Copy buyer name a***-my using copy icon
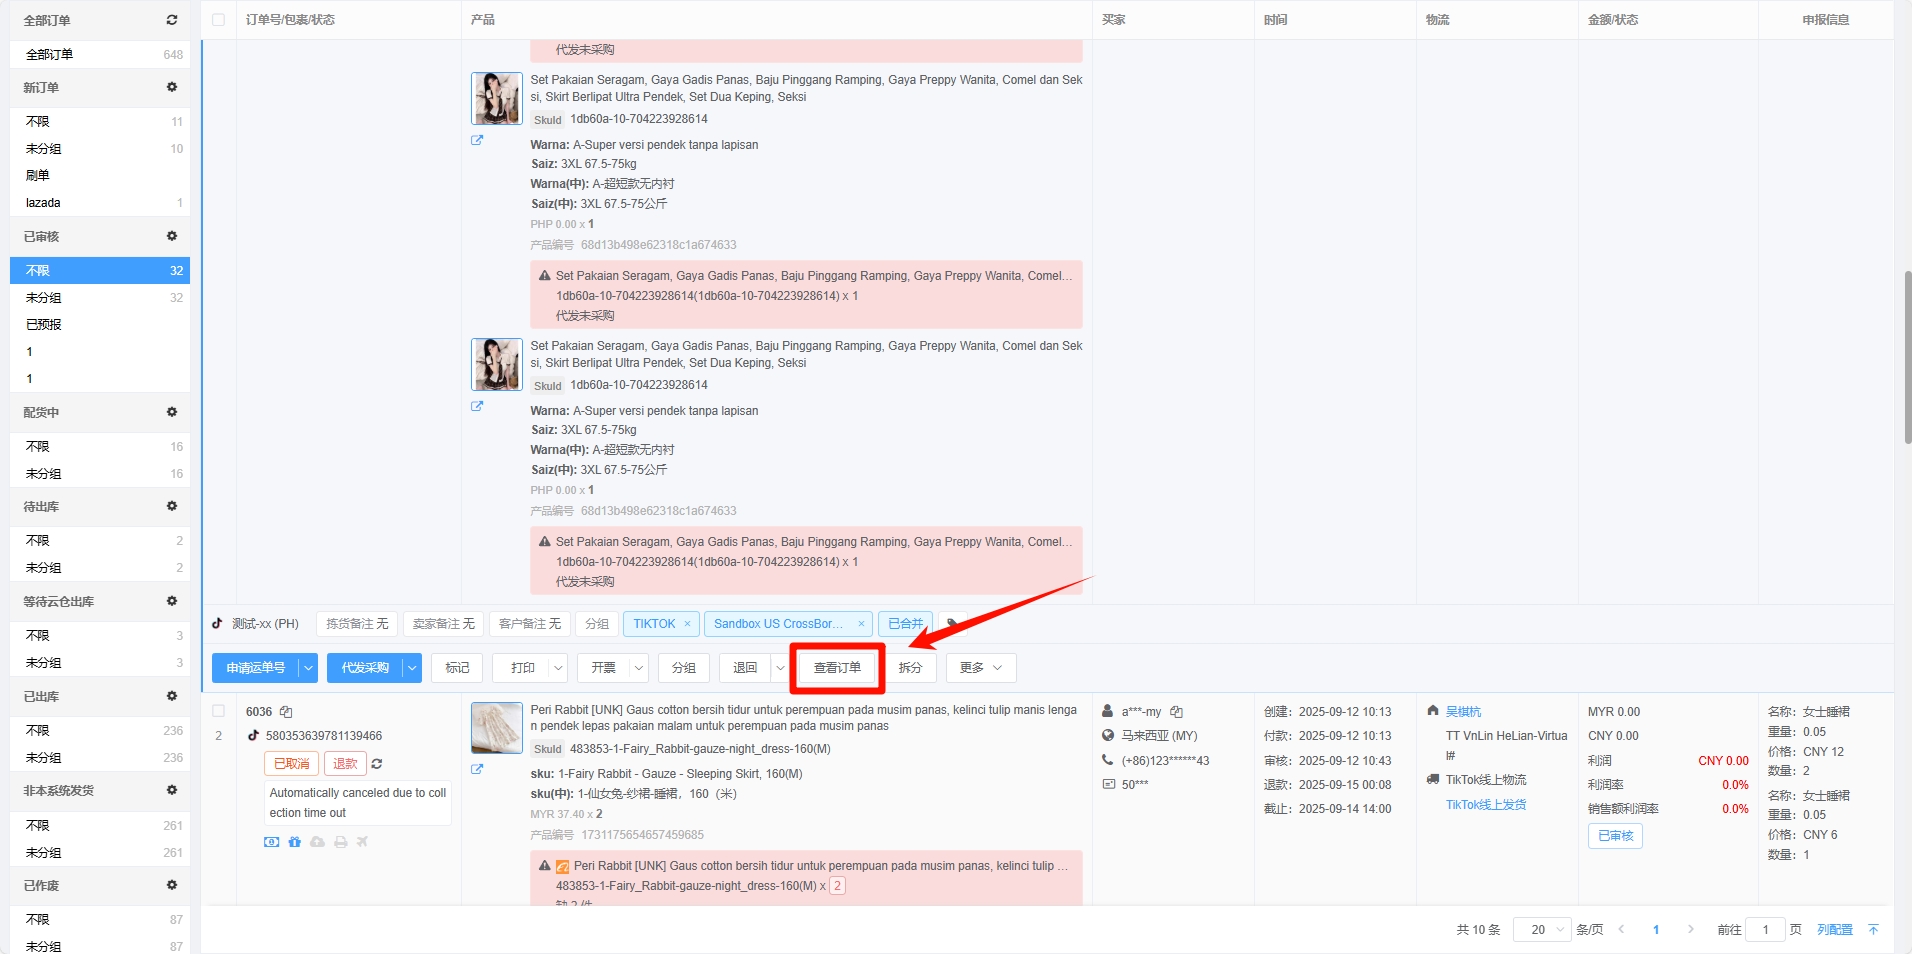Image resolution: width=1912 pixels, height=954 pixels. click(x=1177, y=712)
